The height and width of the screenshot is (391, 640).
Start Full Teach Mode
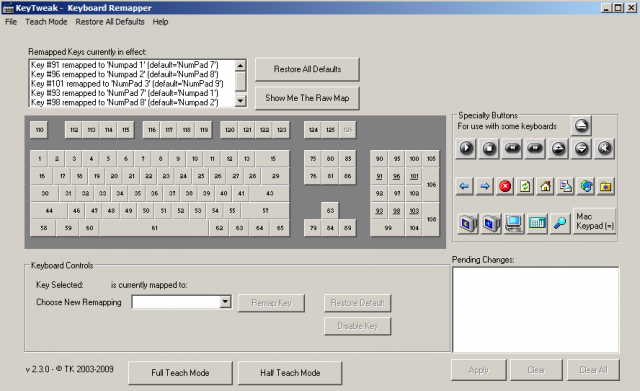pos(180,373)
